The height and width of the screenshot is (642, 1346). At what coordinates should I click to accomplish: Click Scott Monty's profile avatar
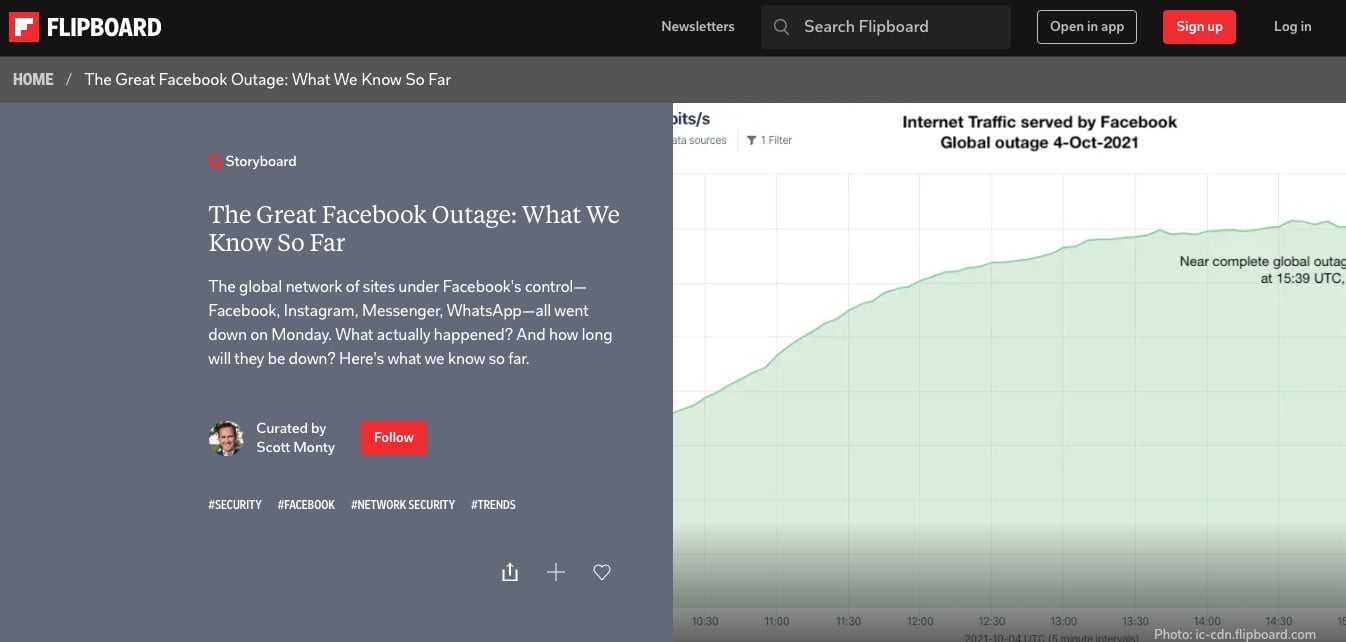coord(227,438)
